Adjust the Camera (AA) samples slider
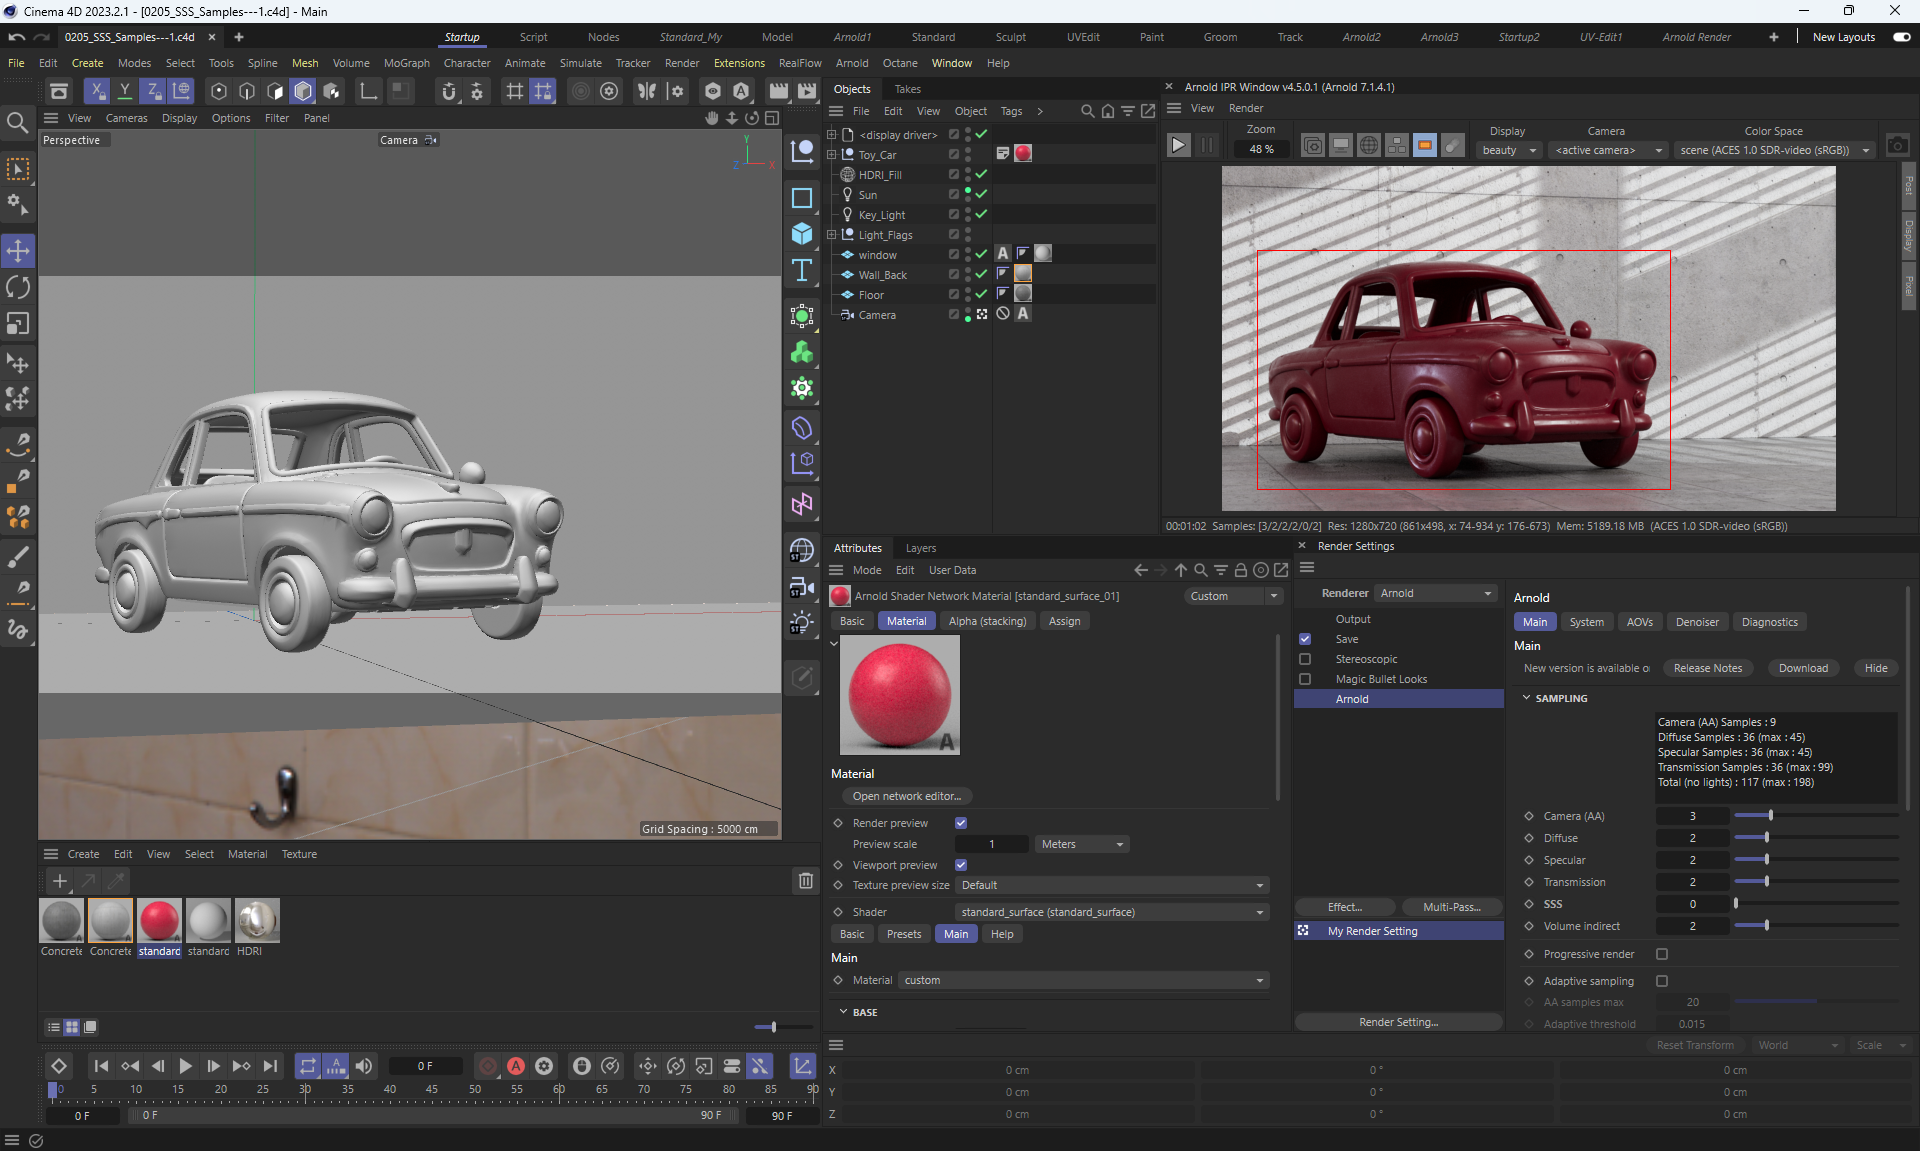1920x1151 pixels. click(x=1770, y=816)
